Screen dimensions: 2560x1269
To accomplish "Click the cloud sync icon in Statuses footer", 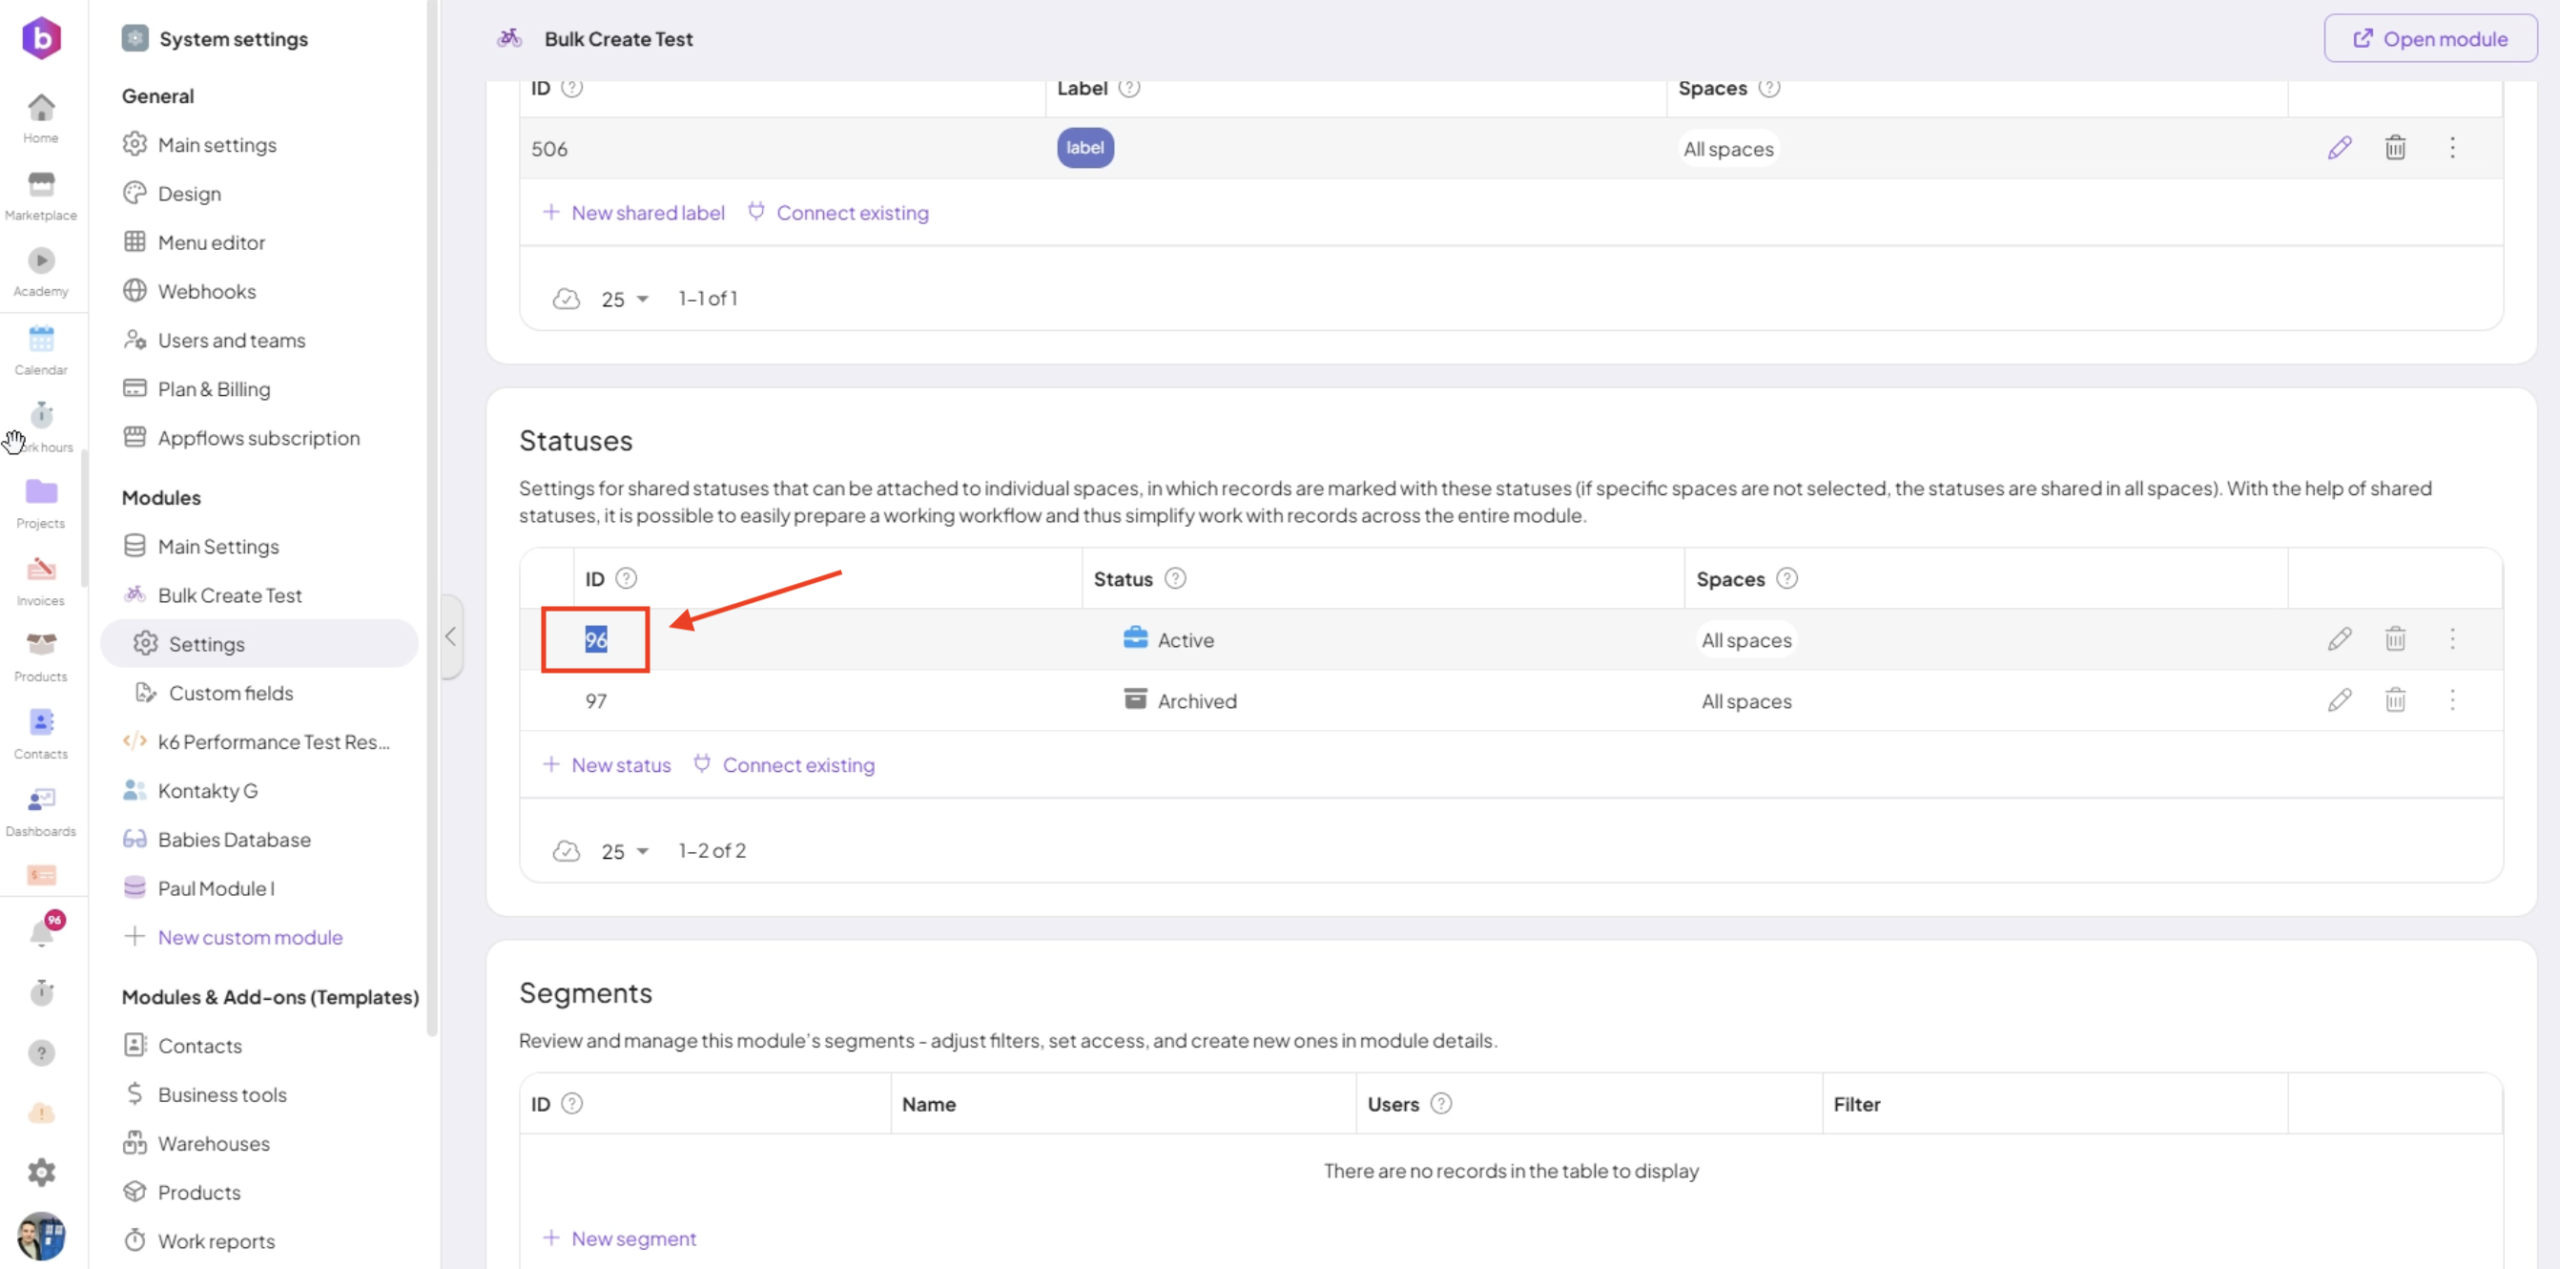I will [x=566, y=851].
